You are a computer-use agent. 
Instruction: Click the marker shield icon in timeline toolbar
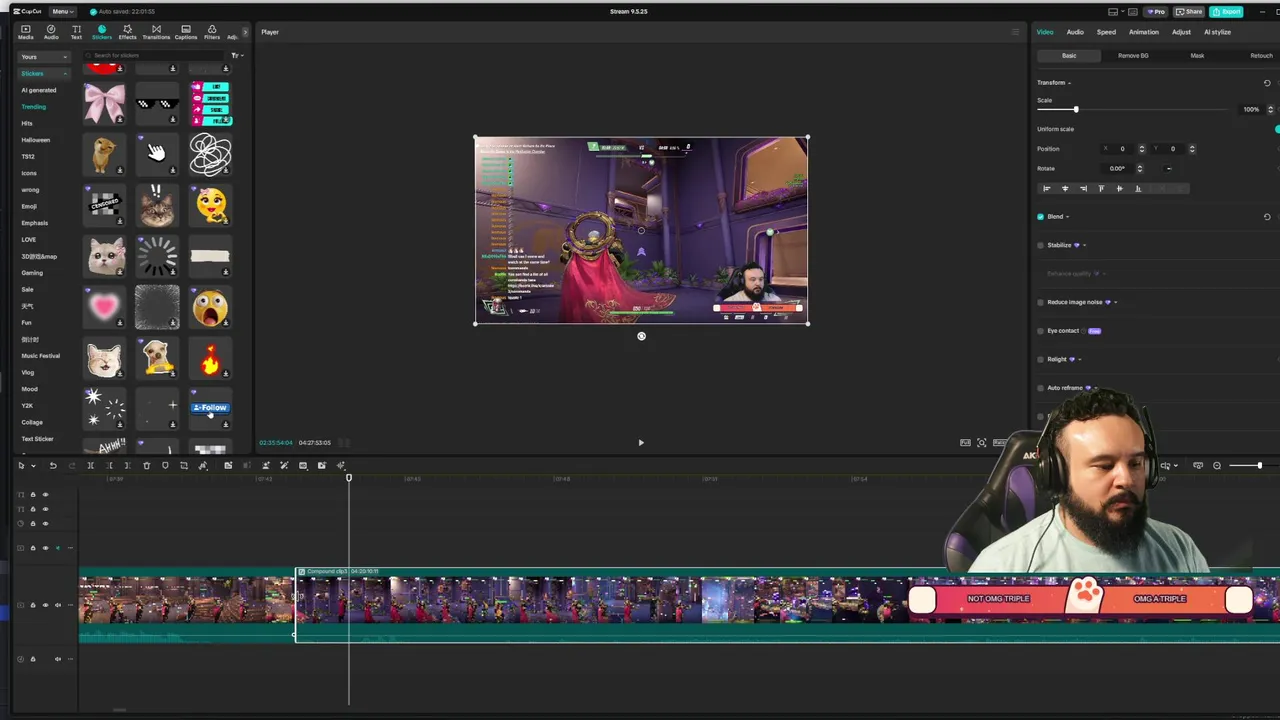[x=165, y=465]
